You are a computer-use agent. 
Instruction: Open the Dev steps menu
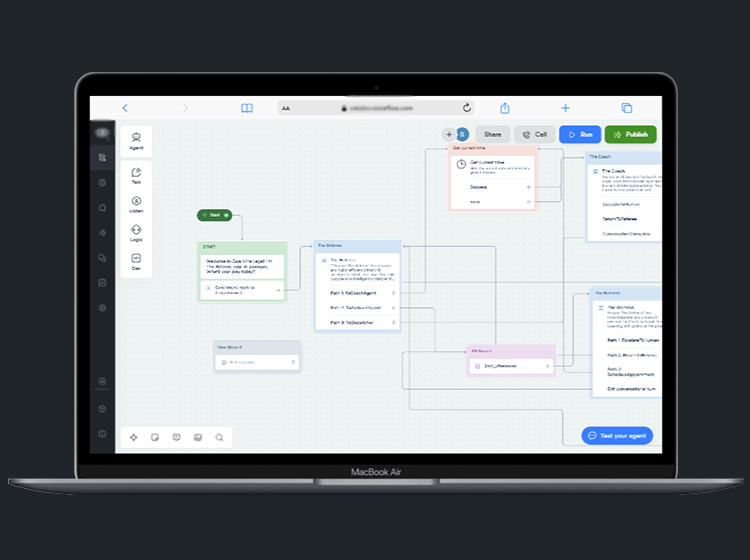136,262
